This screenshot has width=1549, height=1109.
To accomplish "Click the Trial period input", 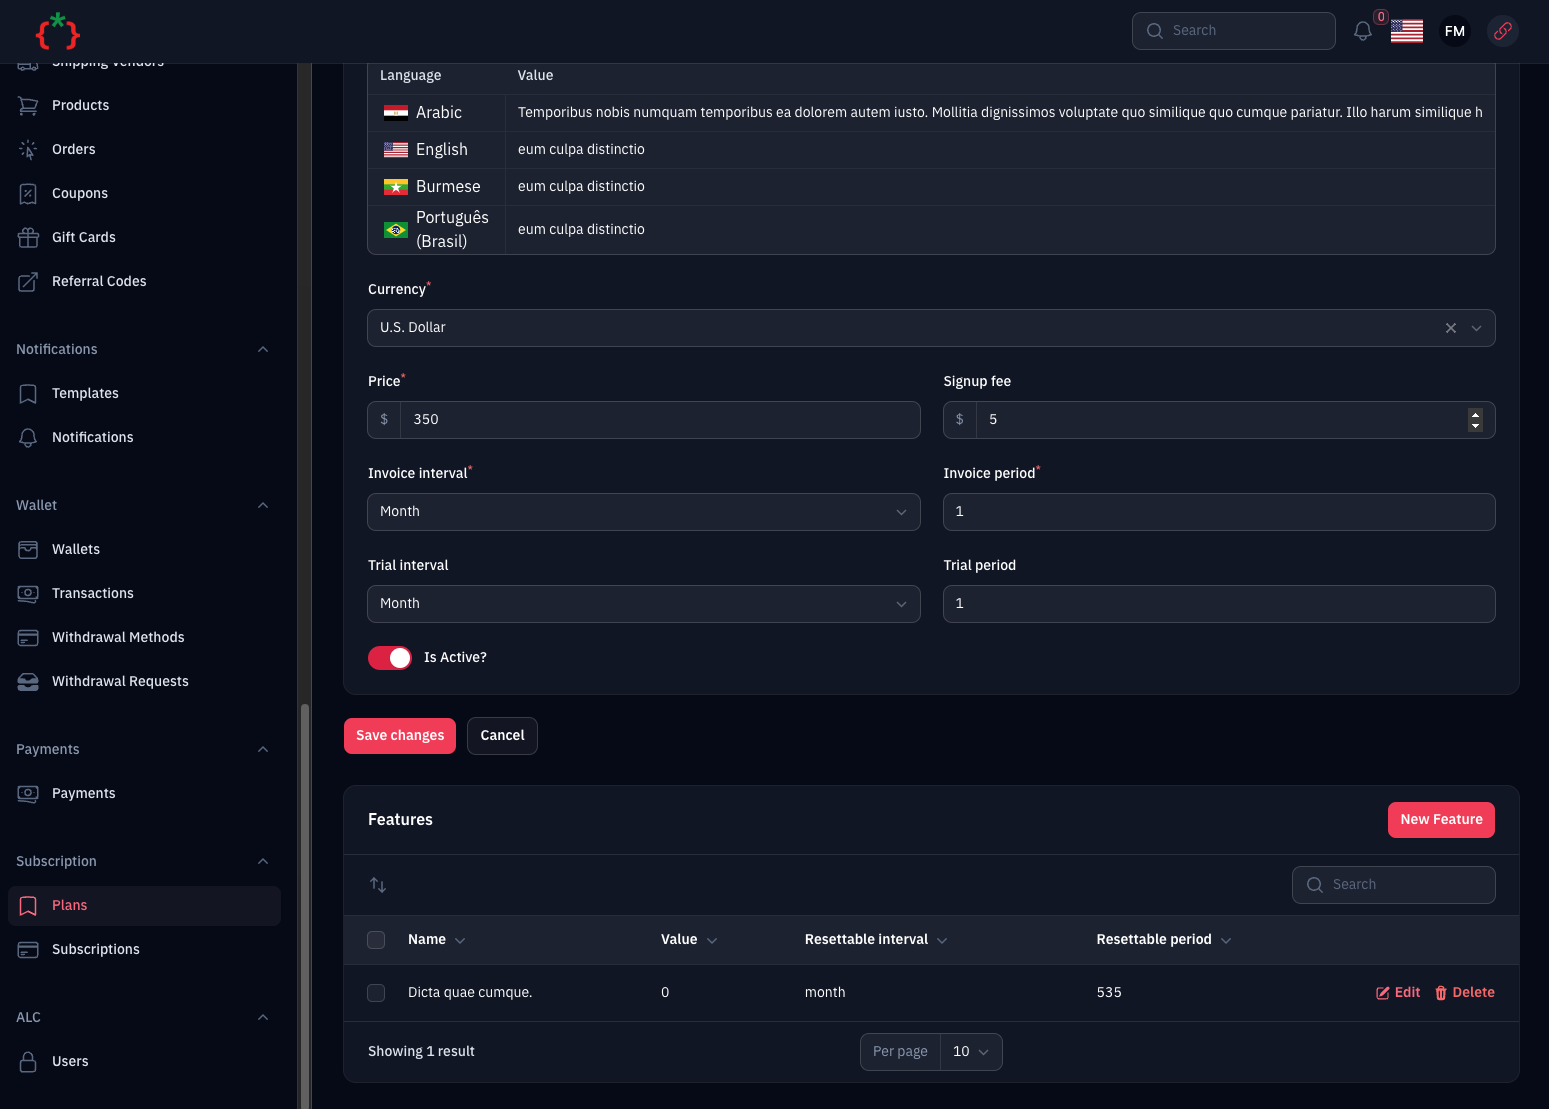I will click(x=1219, y=604).
